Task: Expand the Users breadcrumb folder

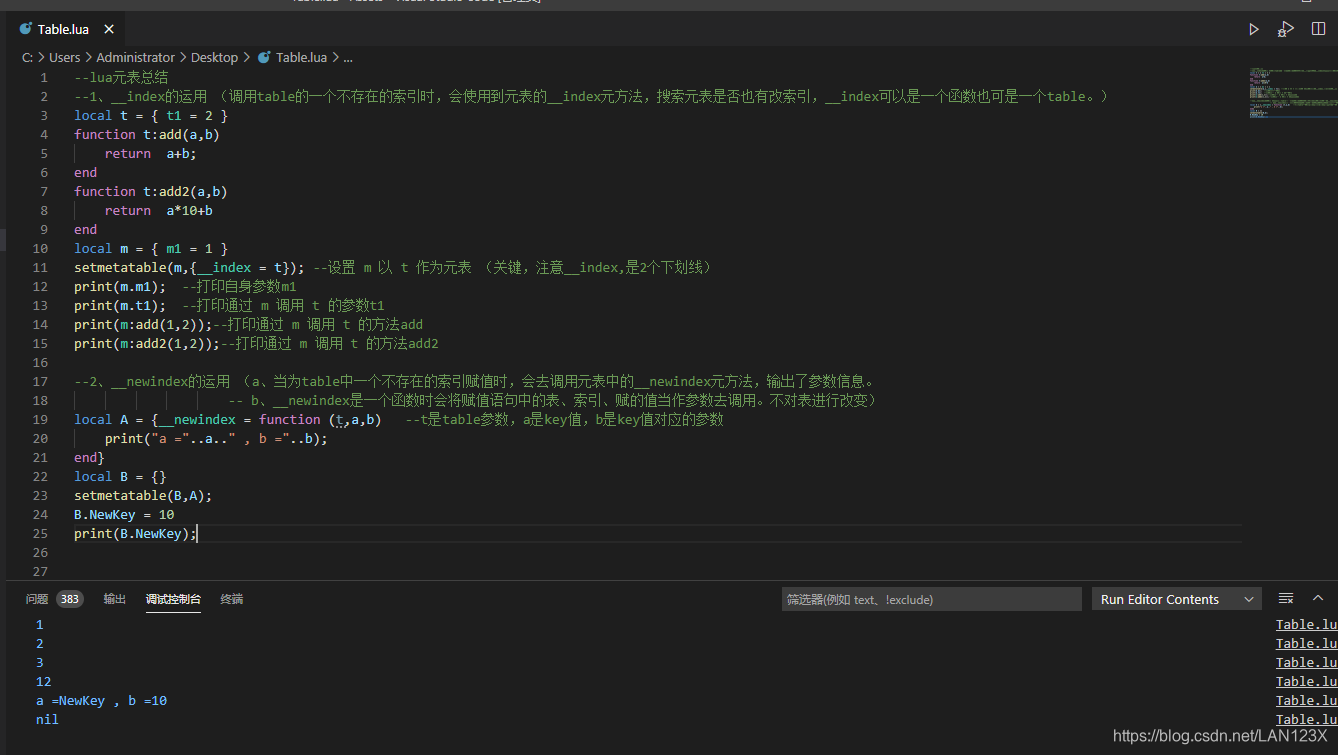Action: coord(64,57)
